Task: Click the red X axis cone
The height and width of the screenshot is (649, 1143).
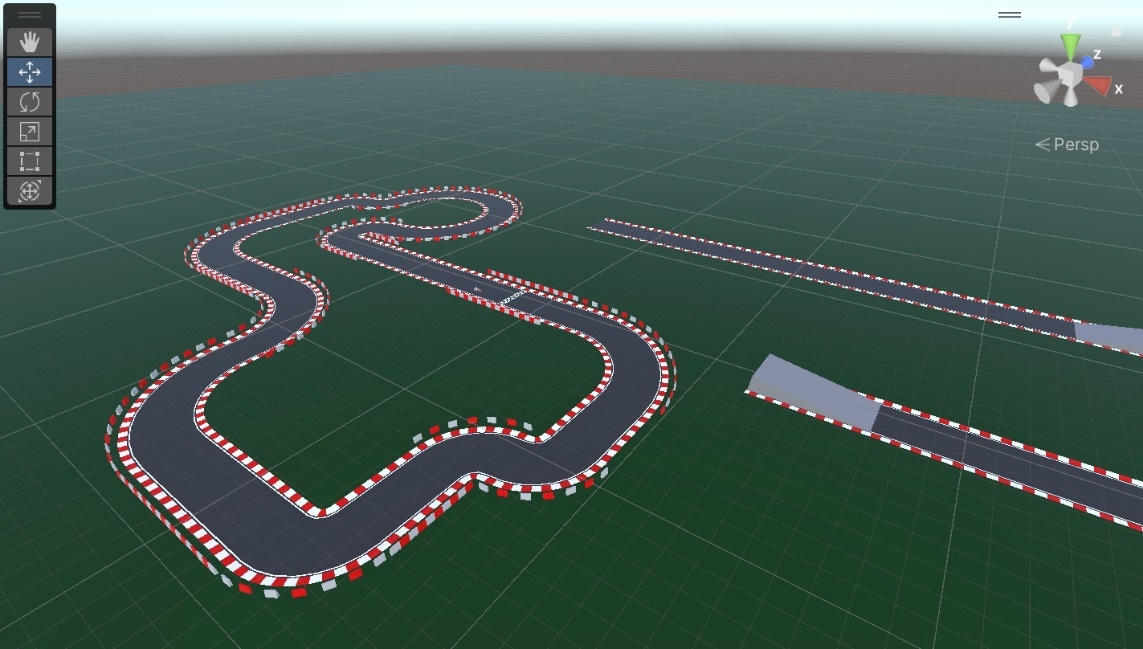Action: pos(1098,86)
